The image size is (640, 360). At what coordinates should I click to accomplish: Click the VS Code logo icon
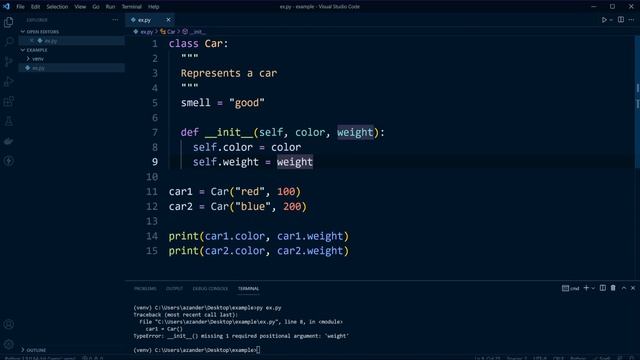[6, 7]
